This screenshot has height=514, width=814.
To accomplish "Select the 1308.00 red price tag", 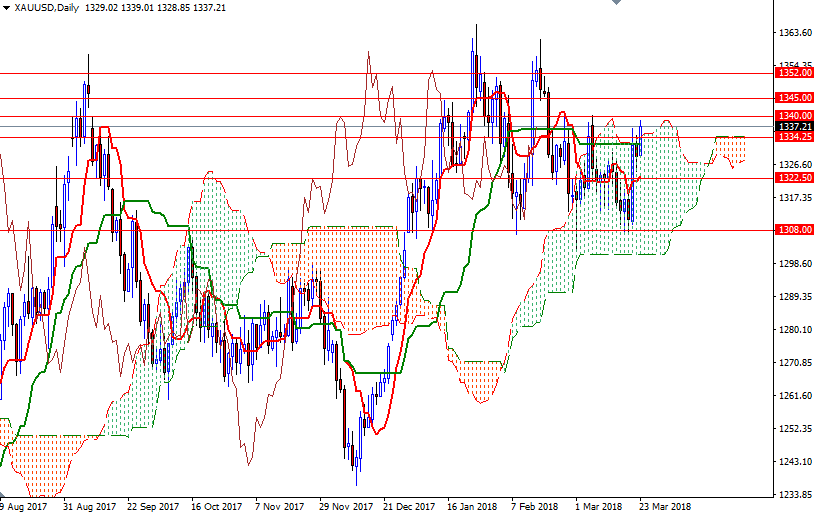I will coord(794,230).
